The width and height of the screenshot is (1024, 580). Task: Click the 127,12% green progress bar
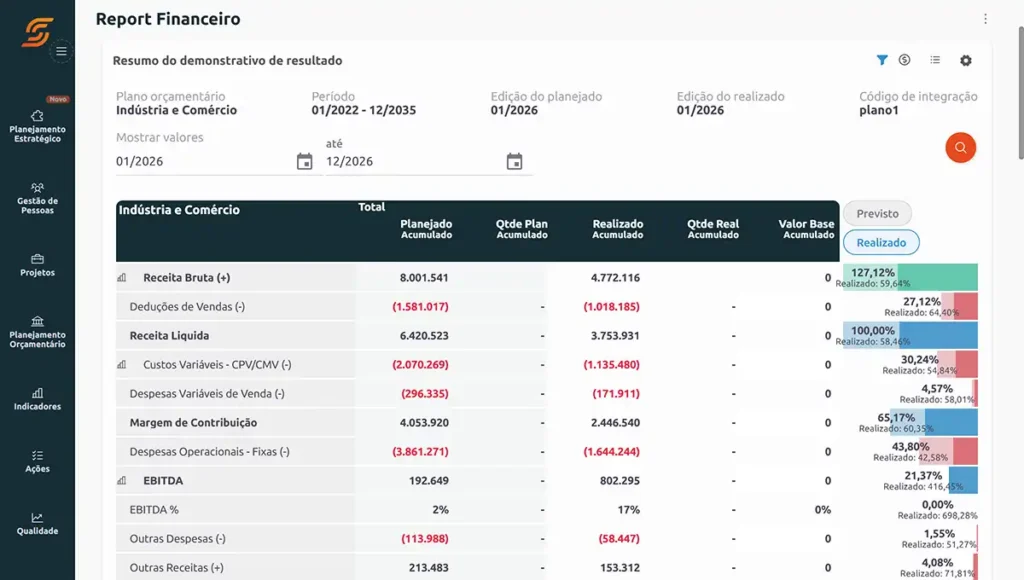click(910, 278)
